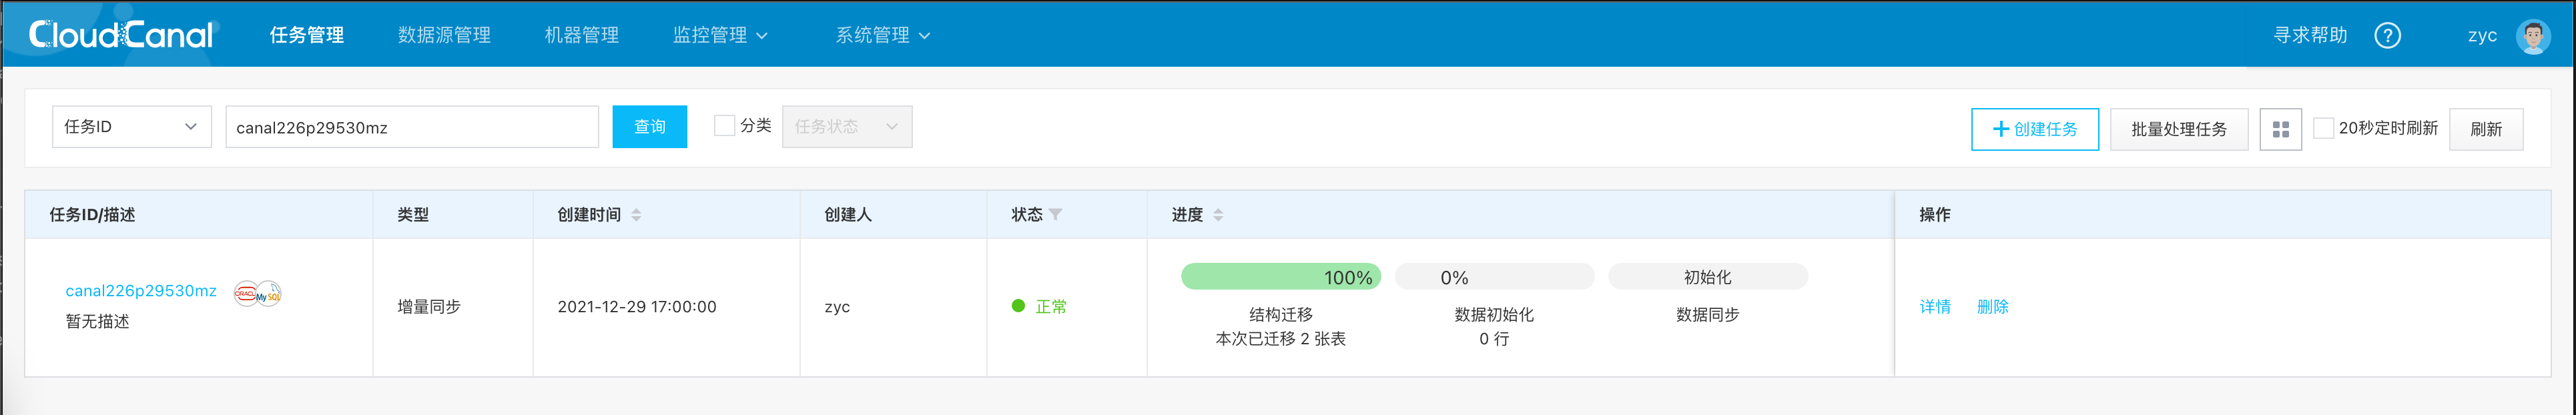Go to 数据源管理 tab
This screenshot has height=415, width=2576.
[444, 36]
